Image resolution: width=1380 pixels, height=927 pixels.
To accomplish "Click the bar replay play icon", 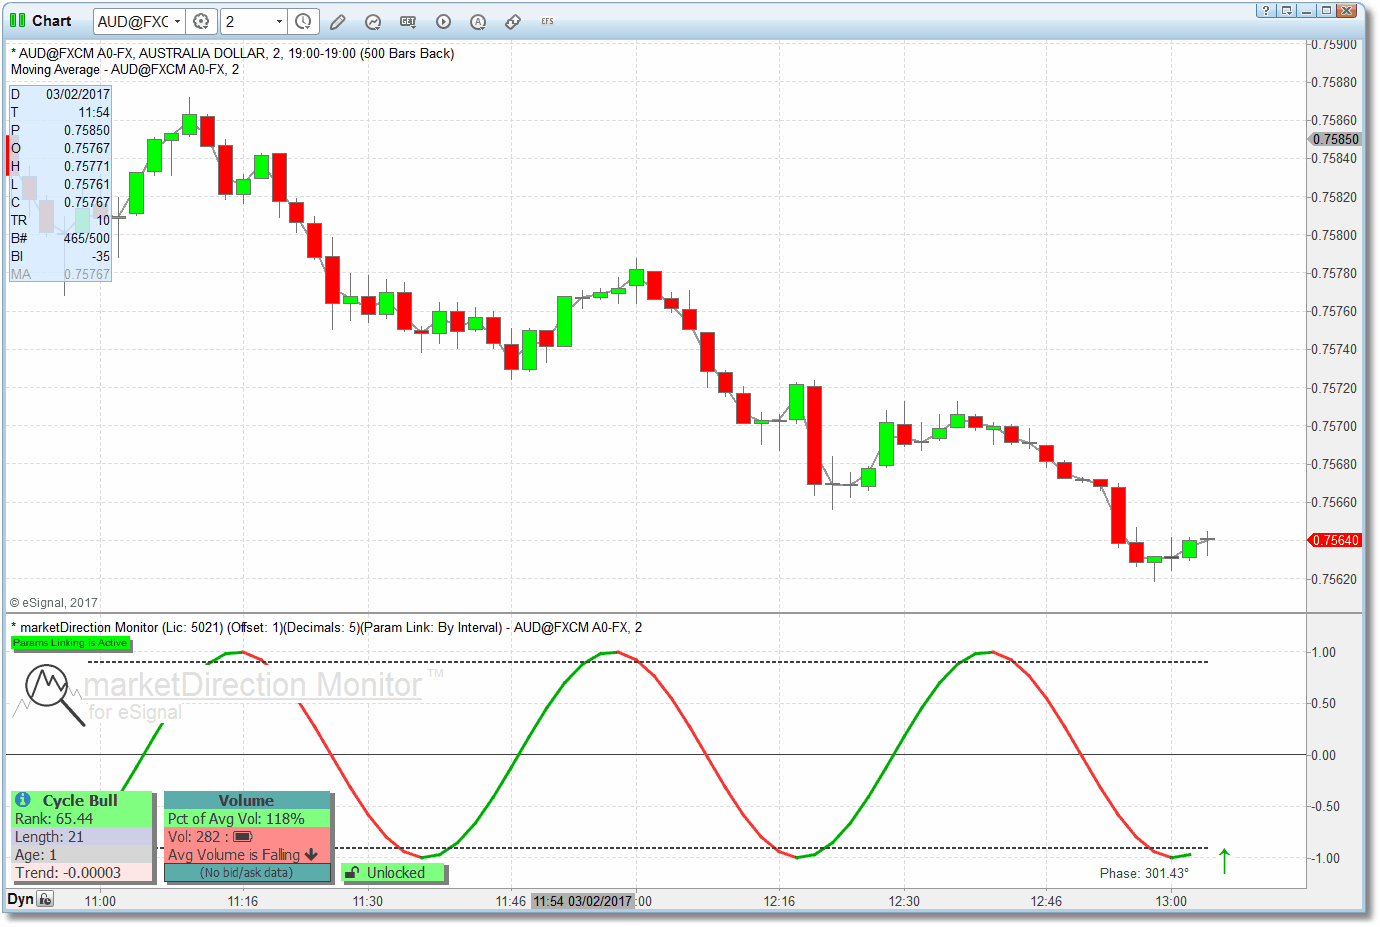I will [443, 21].
